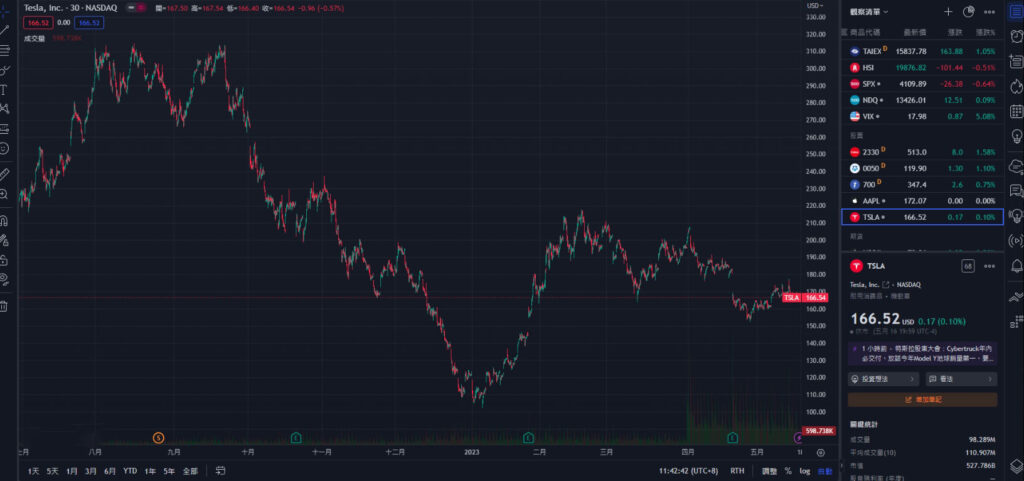The height and width of the screenshot is (481, 1024).
Task: Open time axis settings gear icon
Action: coord(821,452)
